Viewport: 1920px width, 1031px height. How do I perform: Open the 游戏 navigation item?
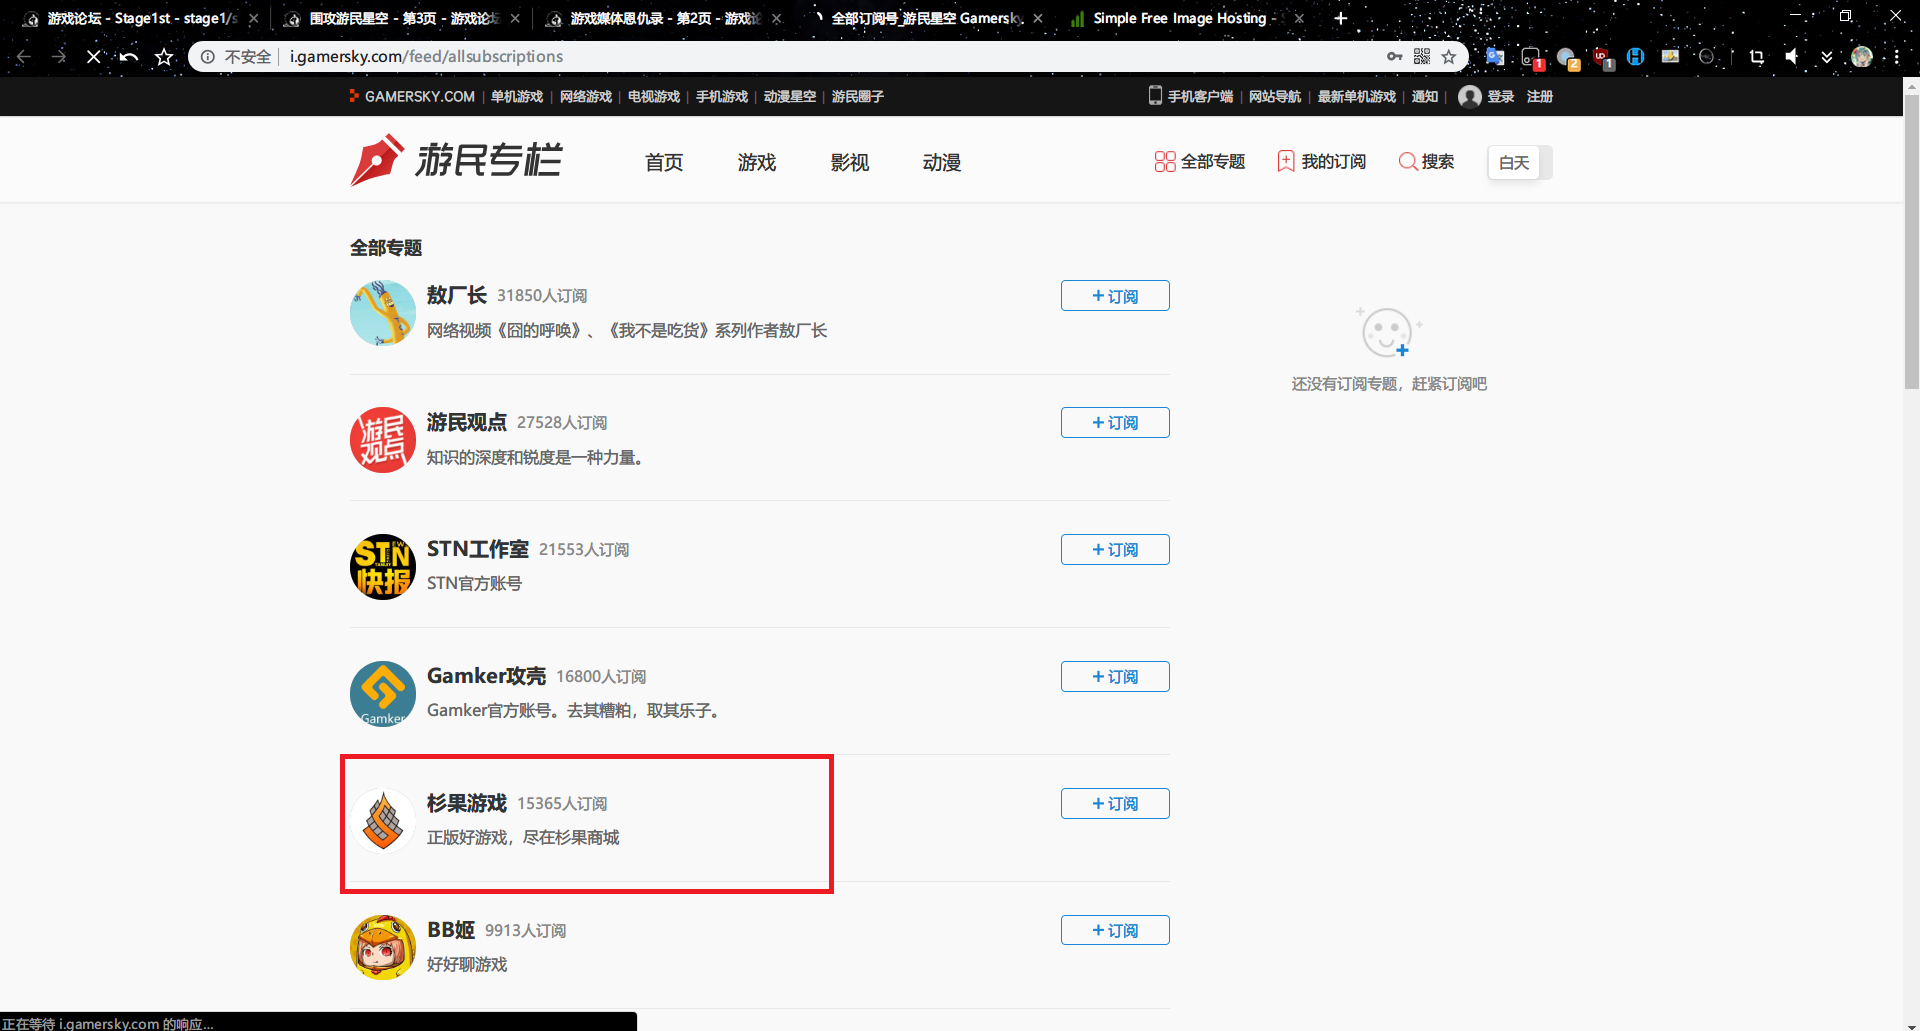[x=757, y=162]
